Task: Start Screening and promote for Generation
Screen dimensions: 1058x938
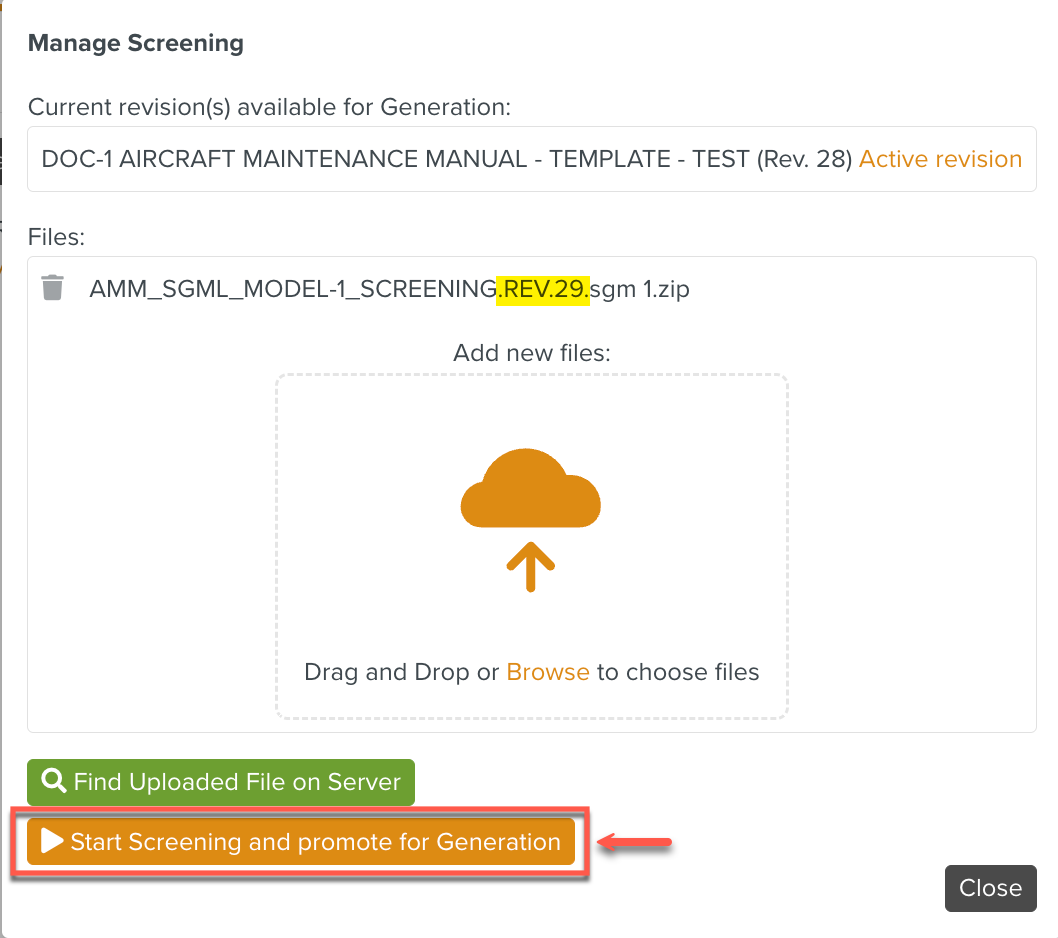Action: tap(301, 842)
